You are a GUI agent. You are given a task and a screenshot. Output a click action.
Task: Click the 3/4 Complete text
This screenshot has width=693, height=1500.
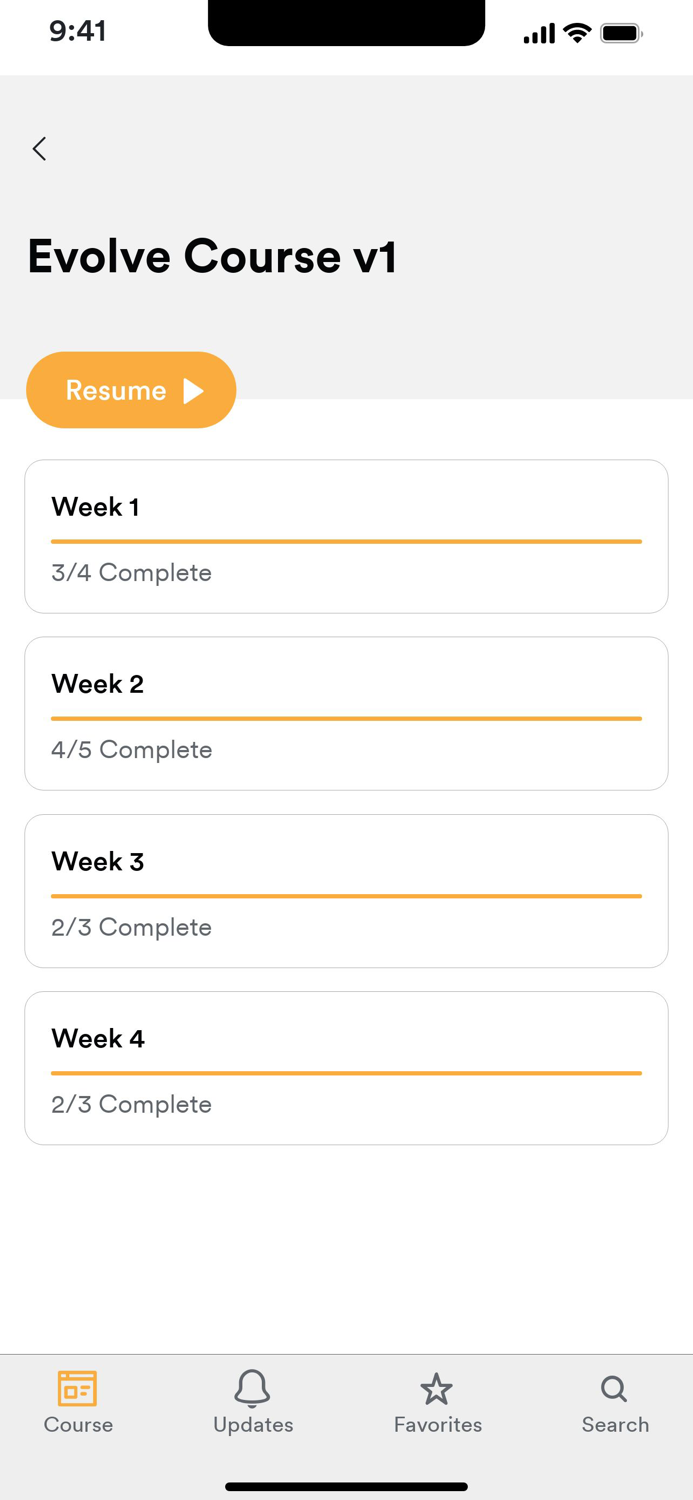[131, 573]
